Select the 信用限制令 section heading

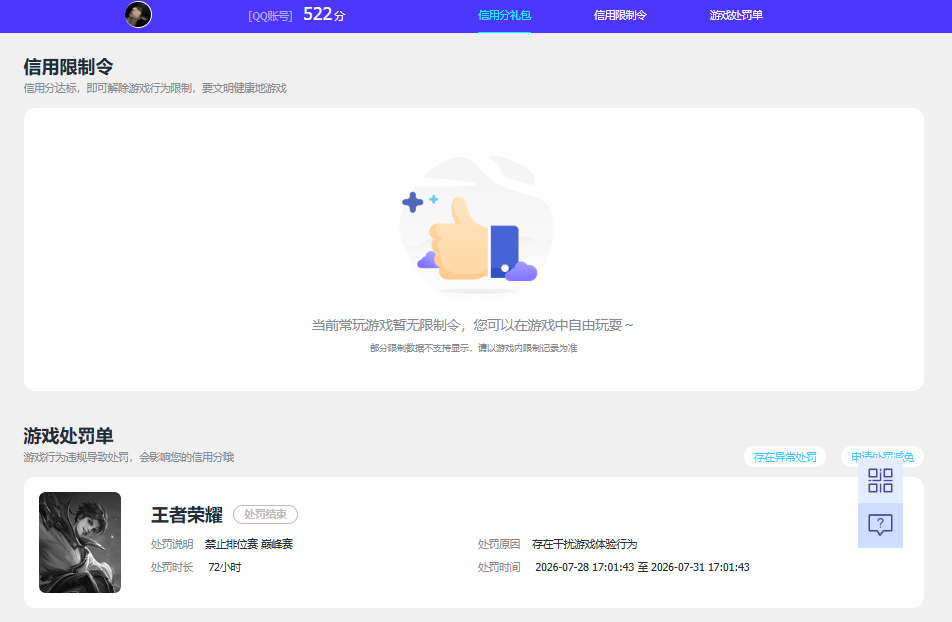[69, 67]
